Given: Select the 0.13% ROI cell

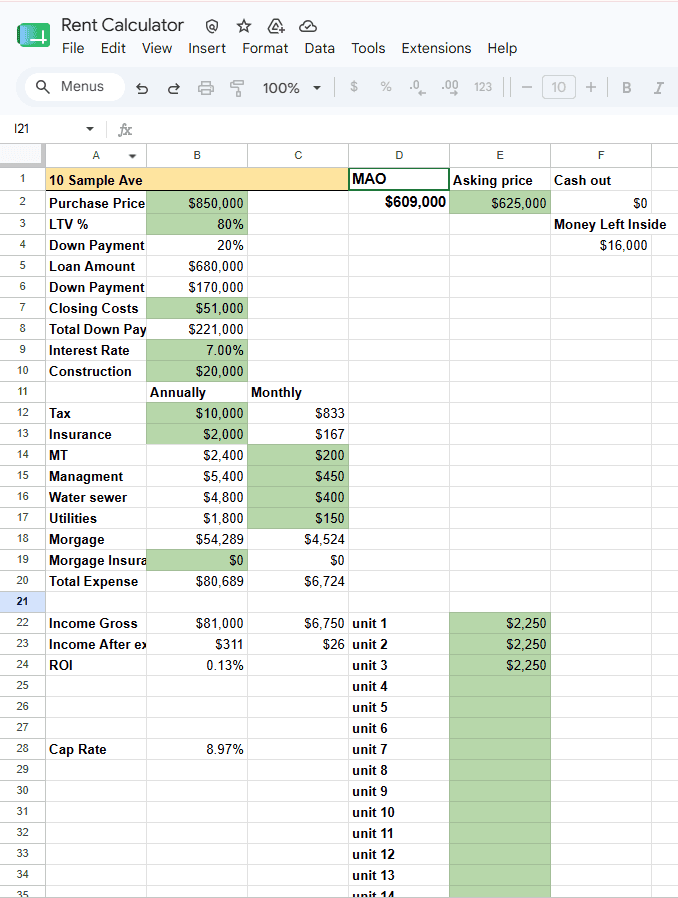Looking at the screenshot, I should pos(197,665).
